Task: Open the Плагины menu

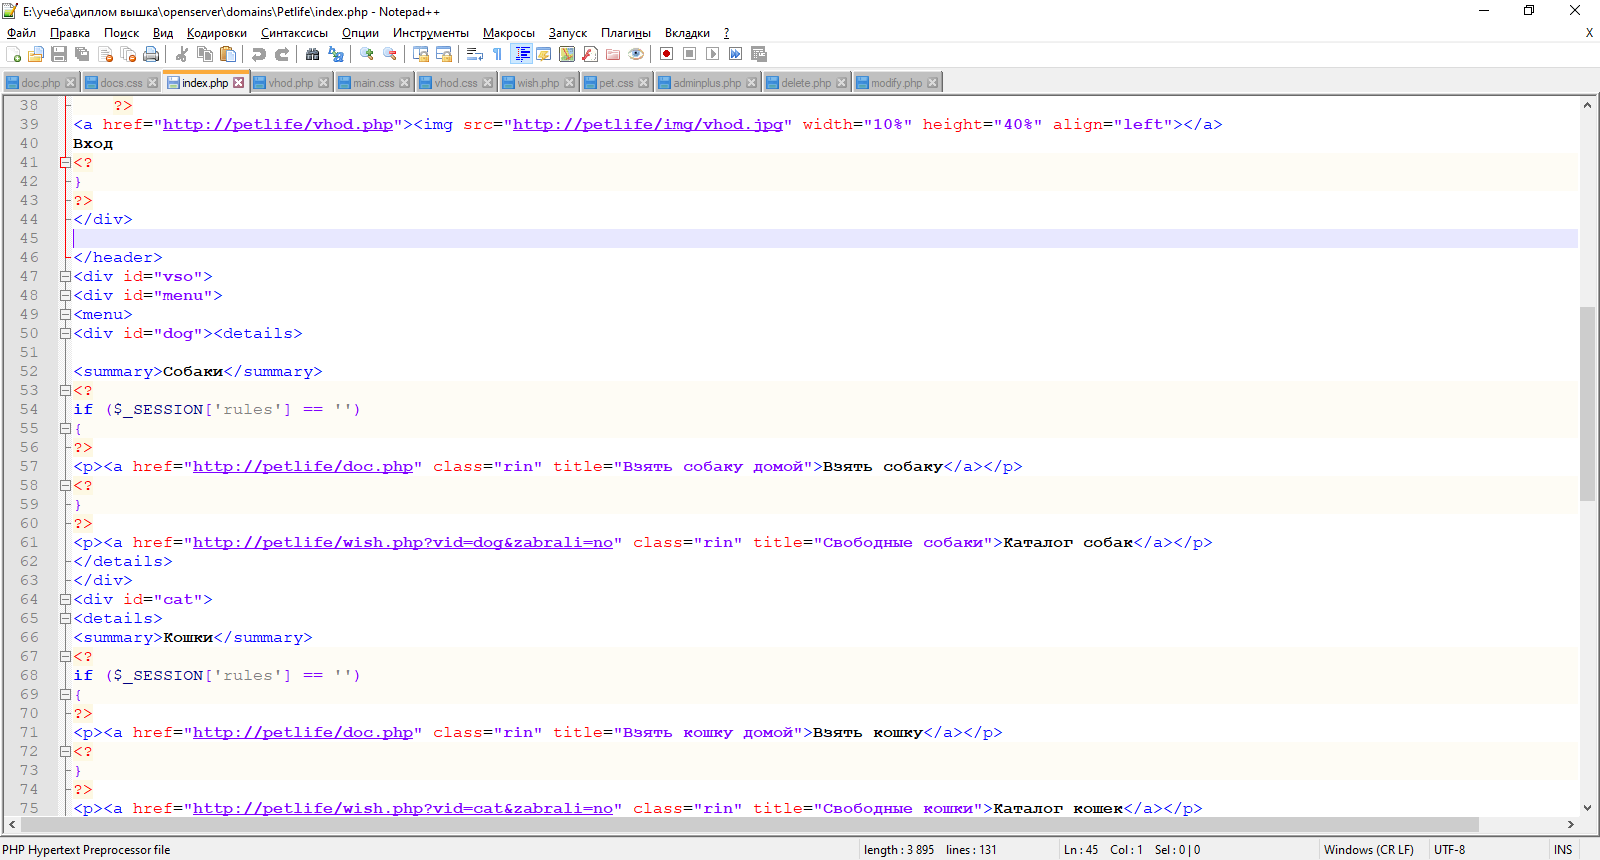Action: point(626,33)
